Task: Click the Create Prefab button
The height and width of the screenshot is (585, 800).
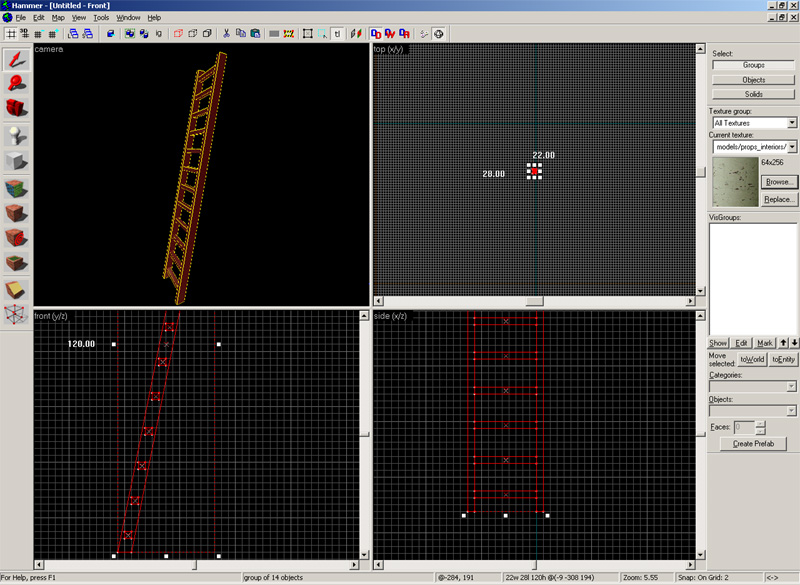Action: (x=753, y=443)
